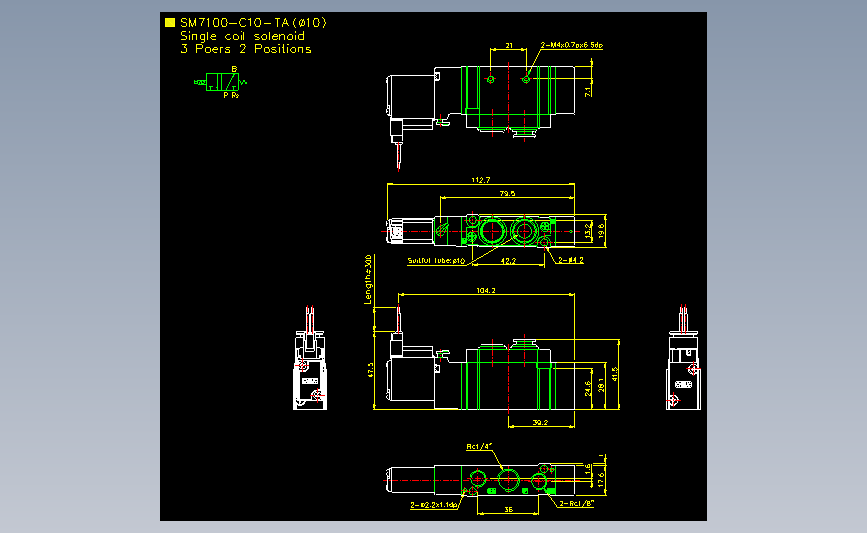Viewport: 867px width, 533px height.
Task: Click the 'Length≒300' vertical annotation
Action: click(368, 279)
